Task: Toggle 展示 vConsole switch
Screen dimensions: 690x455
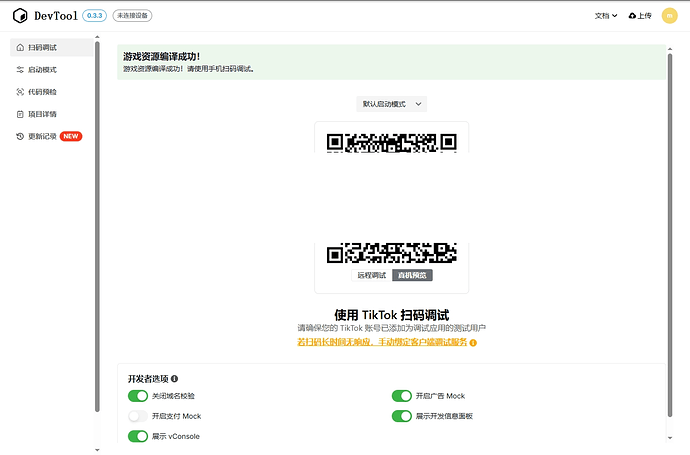Action: click(x=138, y=437)
